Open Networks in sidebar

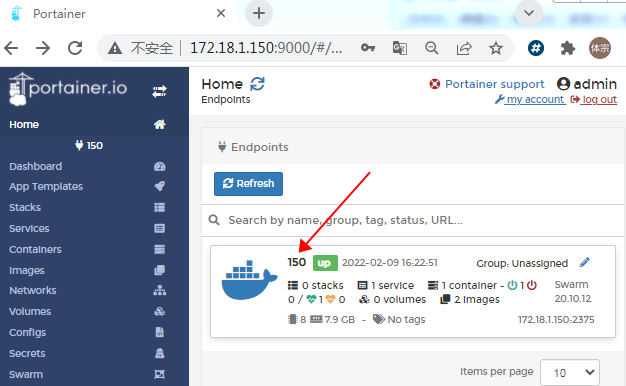pos(33,291)
